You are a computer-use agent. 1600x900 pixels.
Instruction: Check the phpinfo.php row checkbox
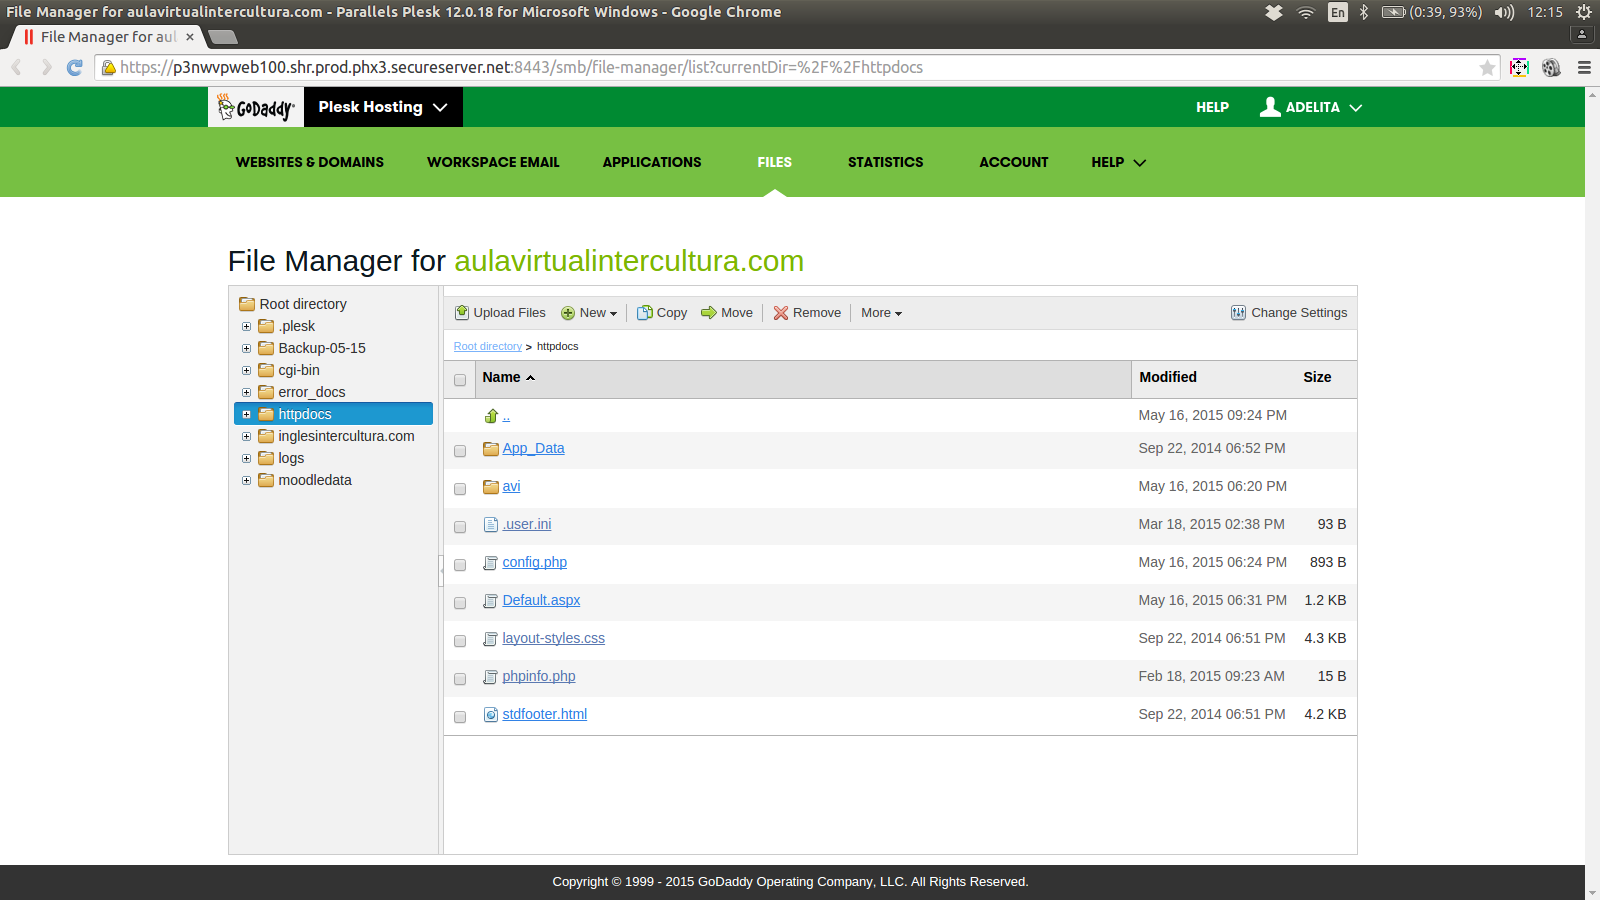(x=460, y=679)
